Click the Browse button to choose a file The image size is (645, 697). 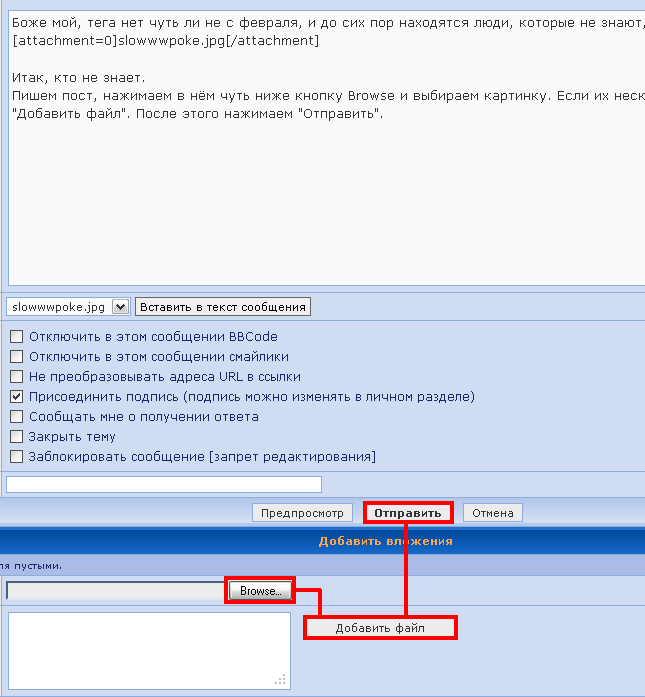tap(260, 591)
